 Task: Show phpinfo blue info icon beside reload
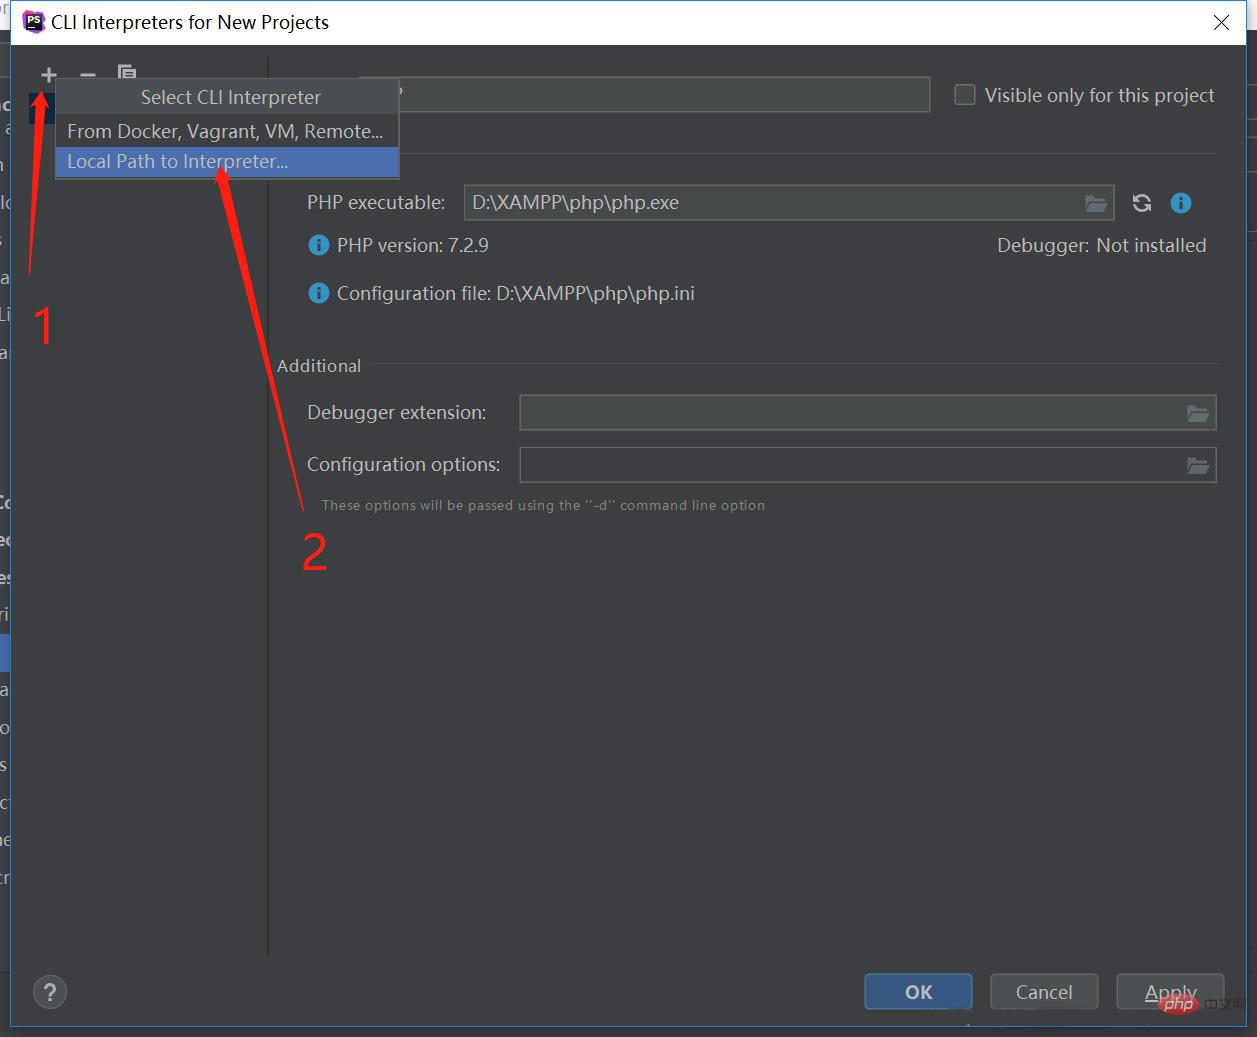[x=1181, y=203]
